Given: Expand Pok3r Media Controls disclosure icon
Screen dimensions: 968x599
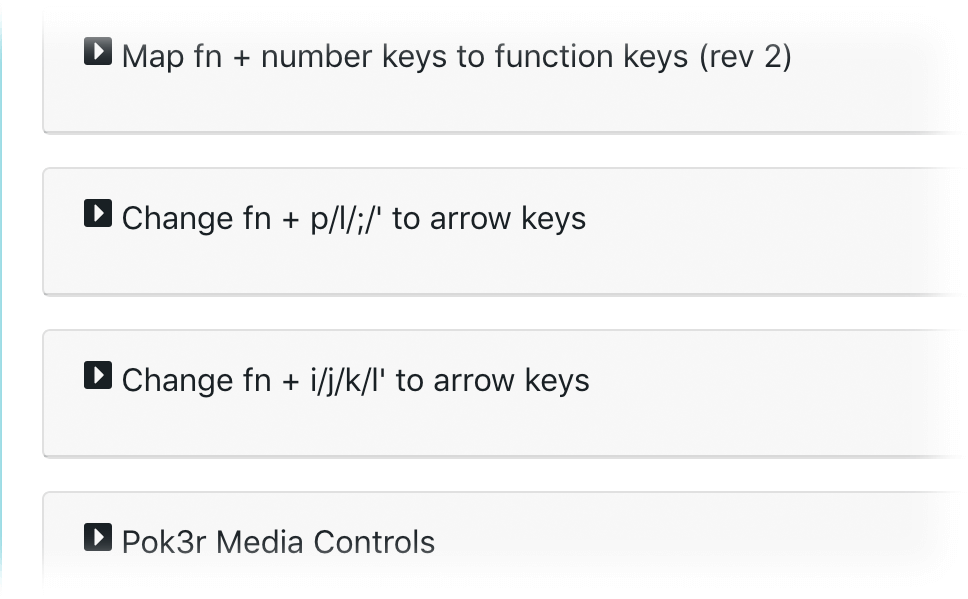Looking at the screenshot, I should point(98,537).
